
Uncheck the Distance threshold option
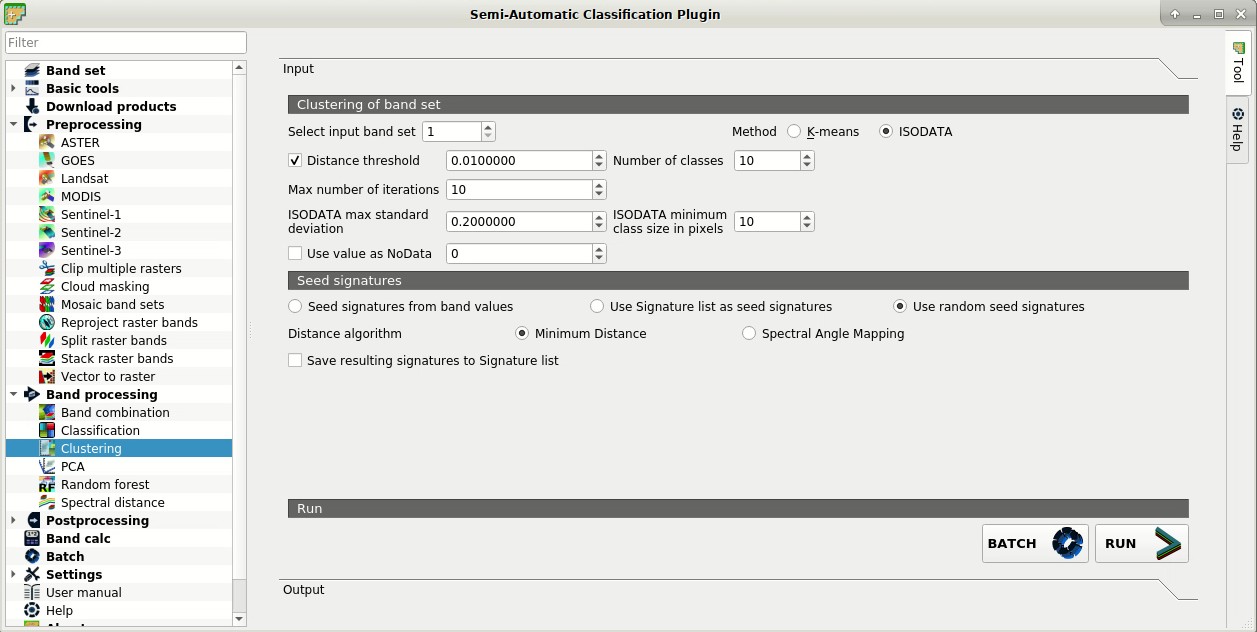click(295, 160)
